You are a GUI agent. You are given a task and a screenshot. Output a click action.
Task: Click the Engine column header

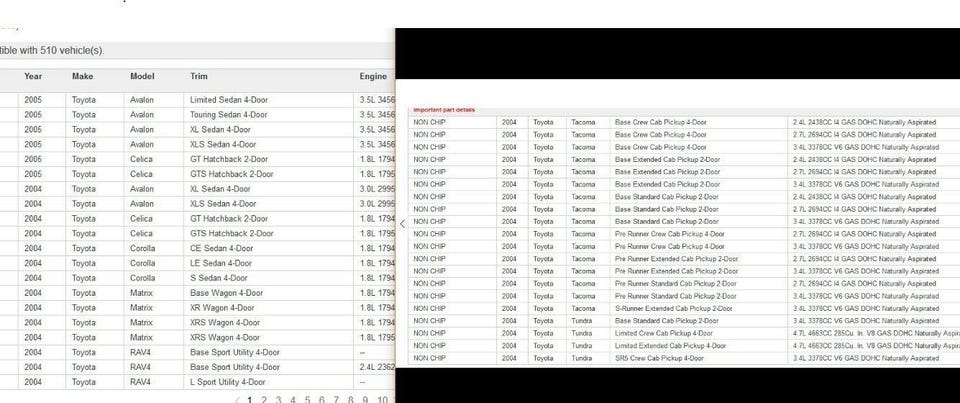pos(373,77)
